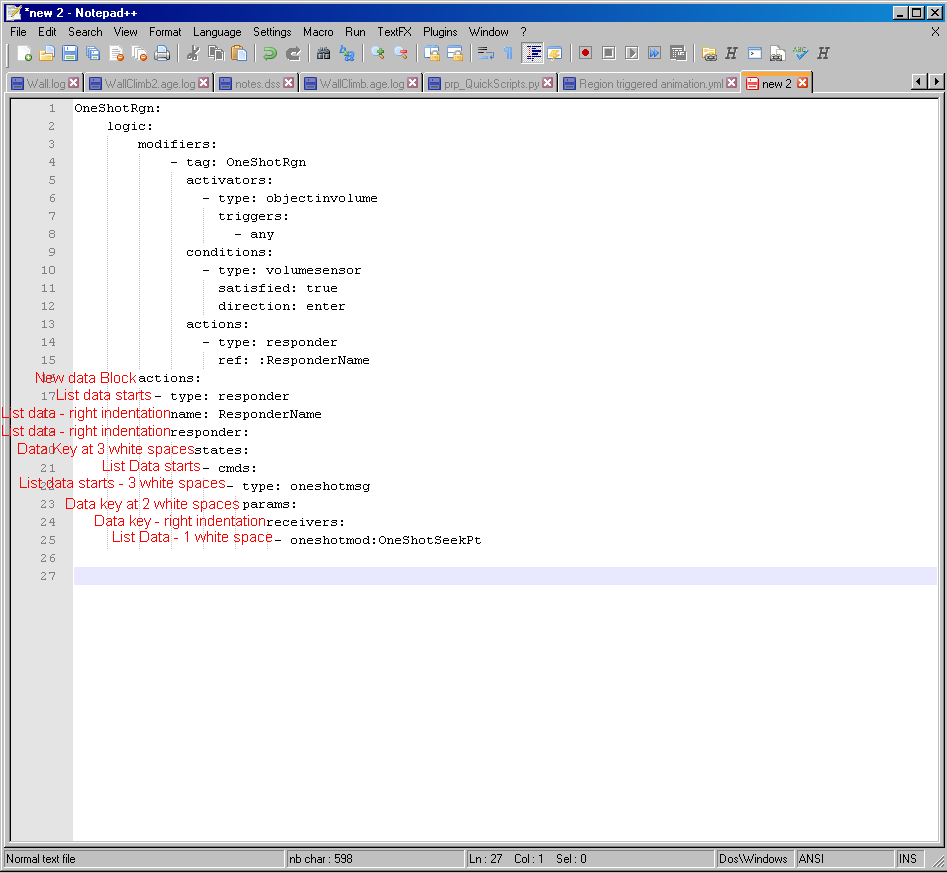Close document with menu bar X
The image size is (947, 873).
[x=935, y=32]
